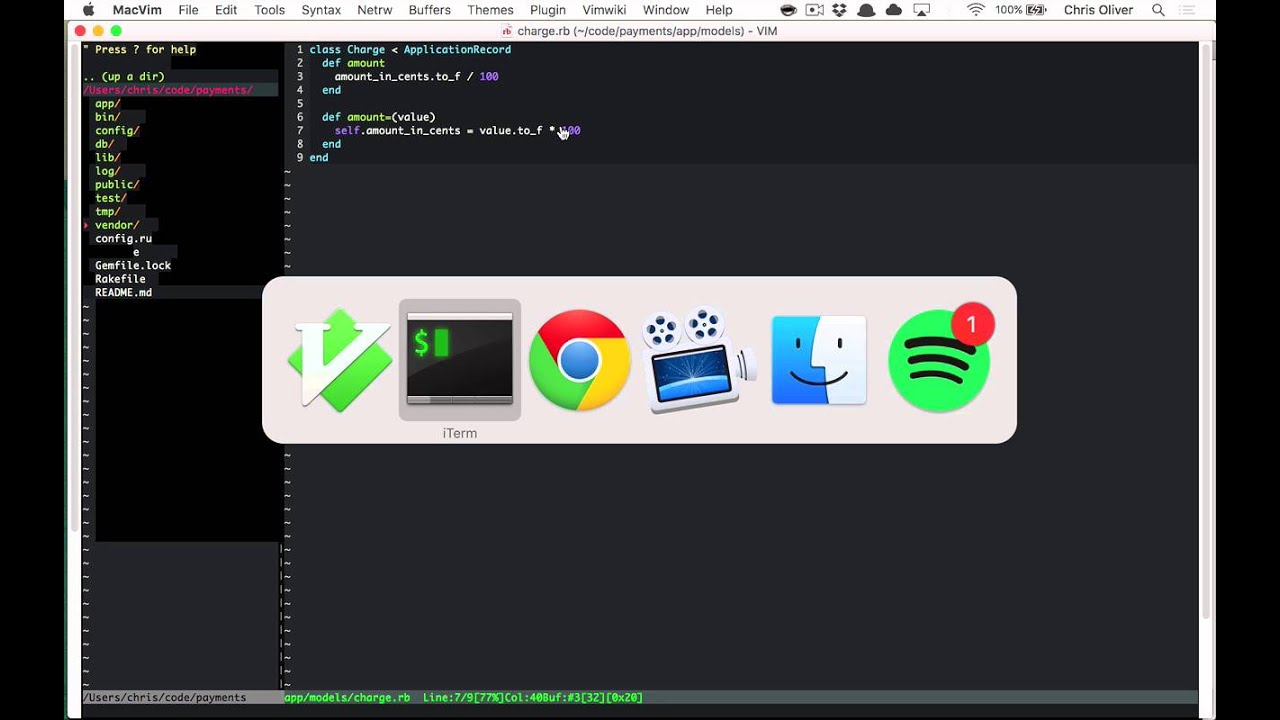Expand the config/ folder in tree
The image size is (1280, 720).
click(117, 131)
